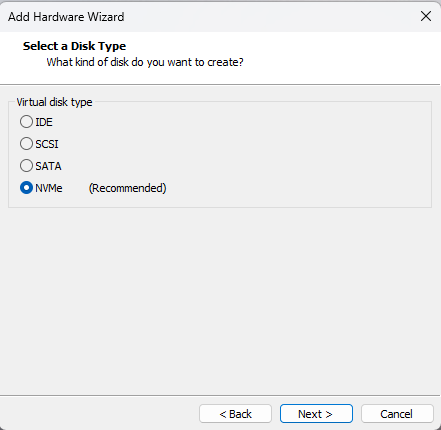Click the (Recommended) text beside NVMe
The width and height of the screenshot is (441, 430).
point(128,188)
